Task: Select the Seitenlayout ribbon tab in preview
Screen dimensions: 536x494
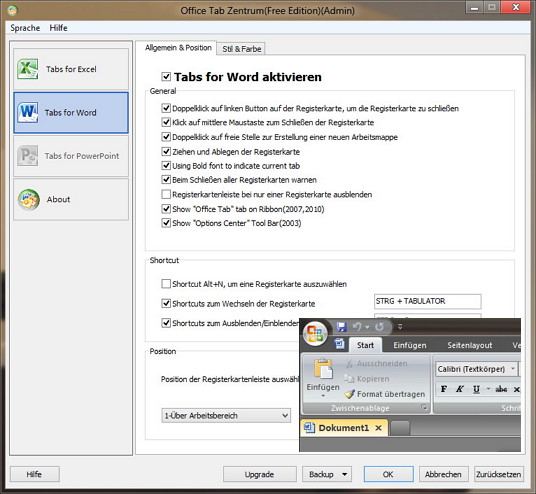Action: point(470,345)
